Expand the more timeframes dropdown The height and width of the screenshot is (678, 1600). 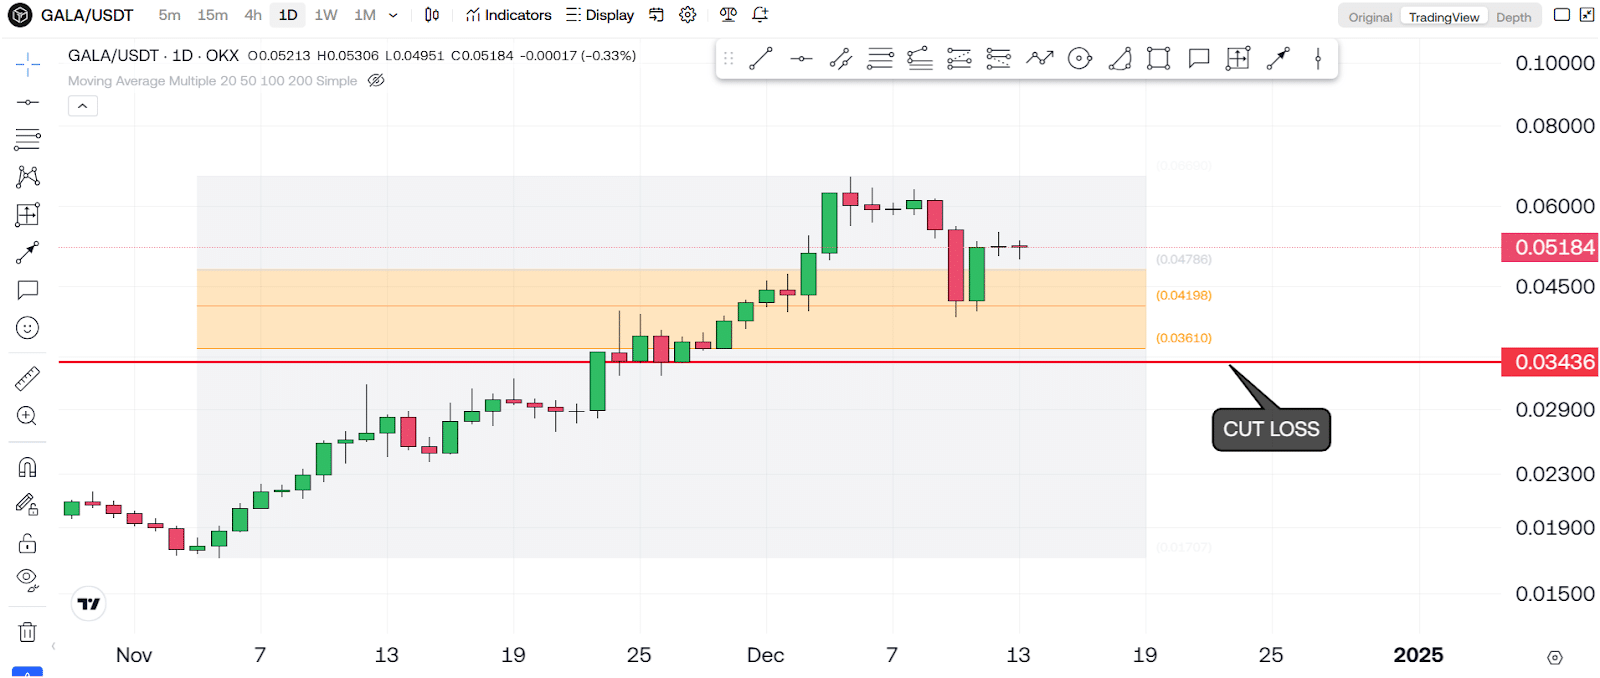[x=393, y=15]
